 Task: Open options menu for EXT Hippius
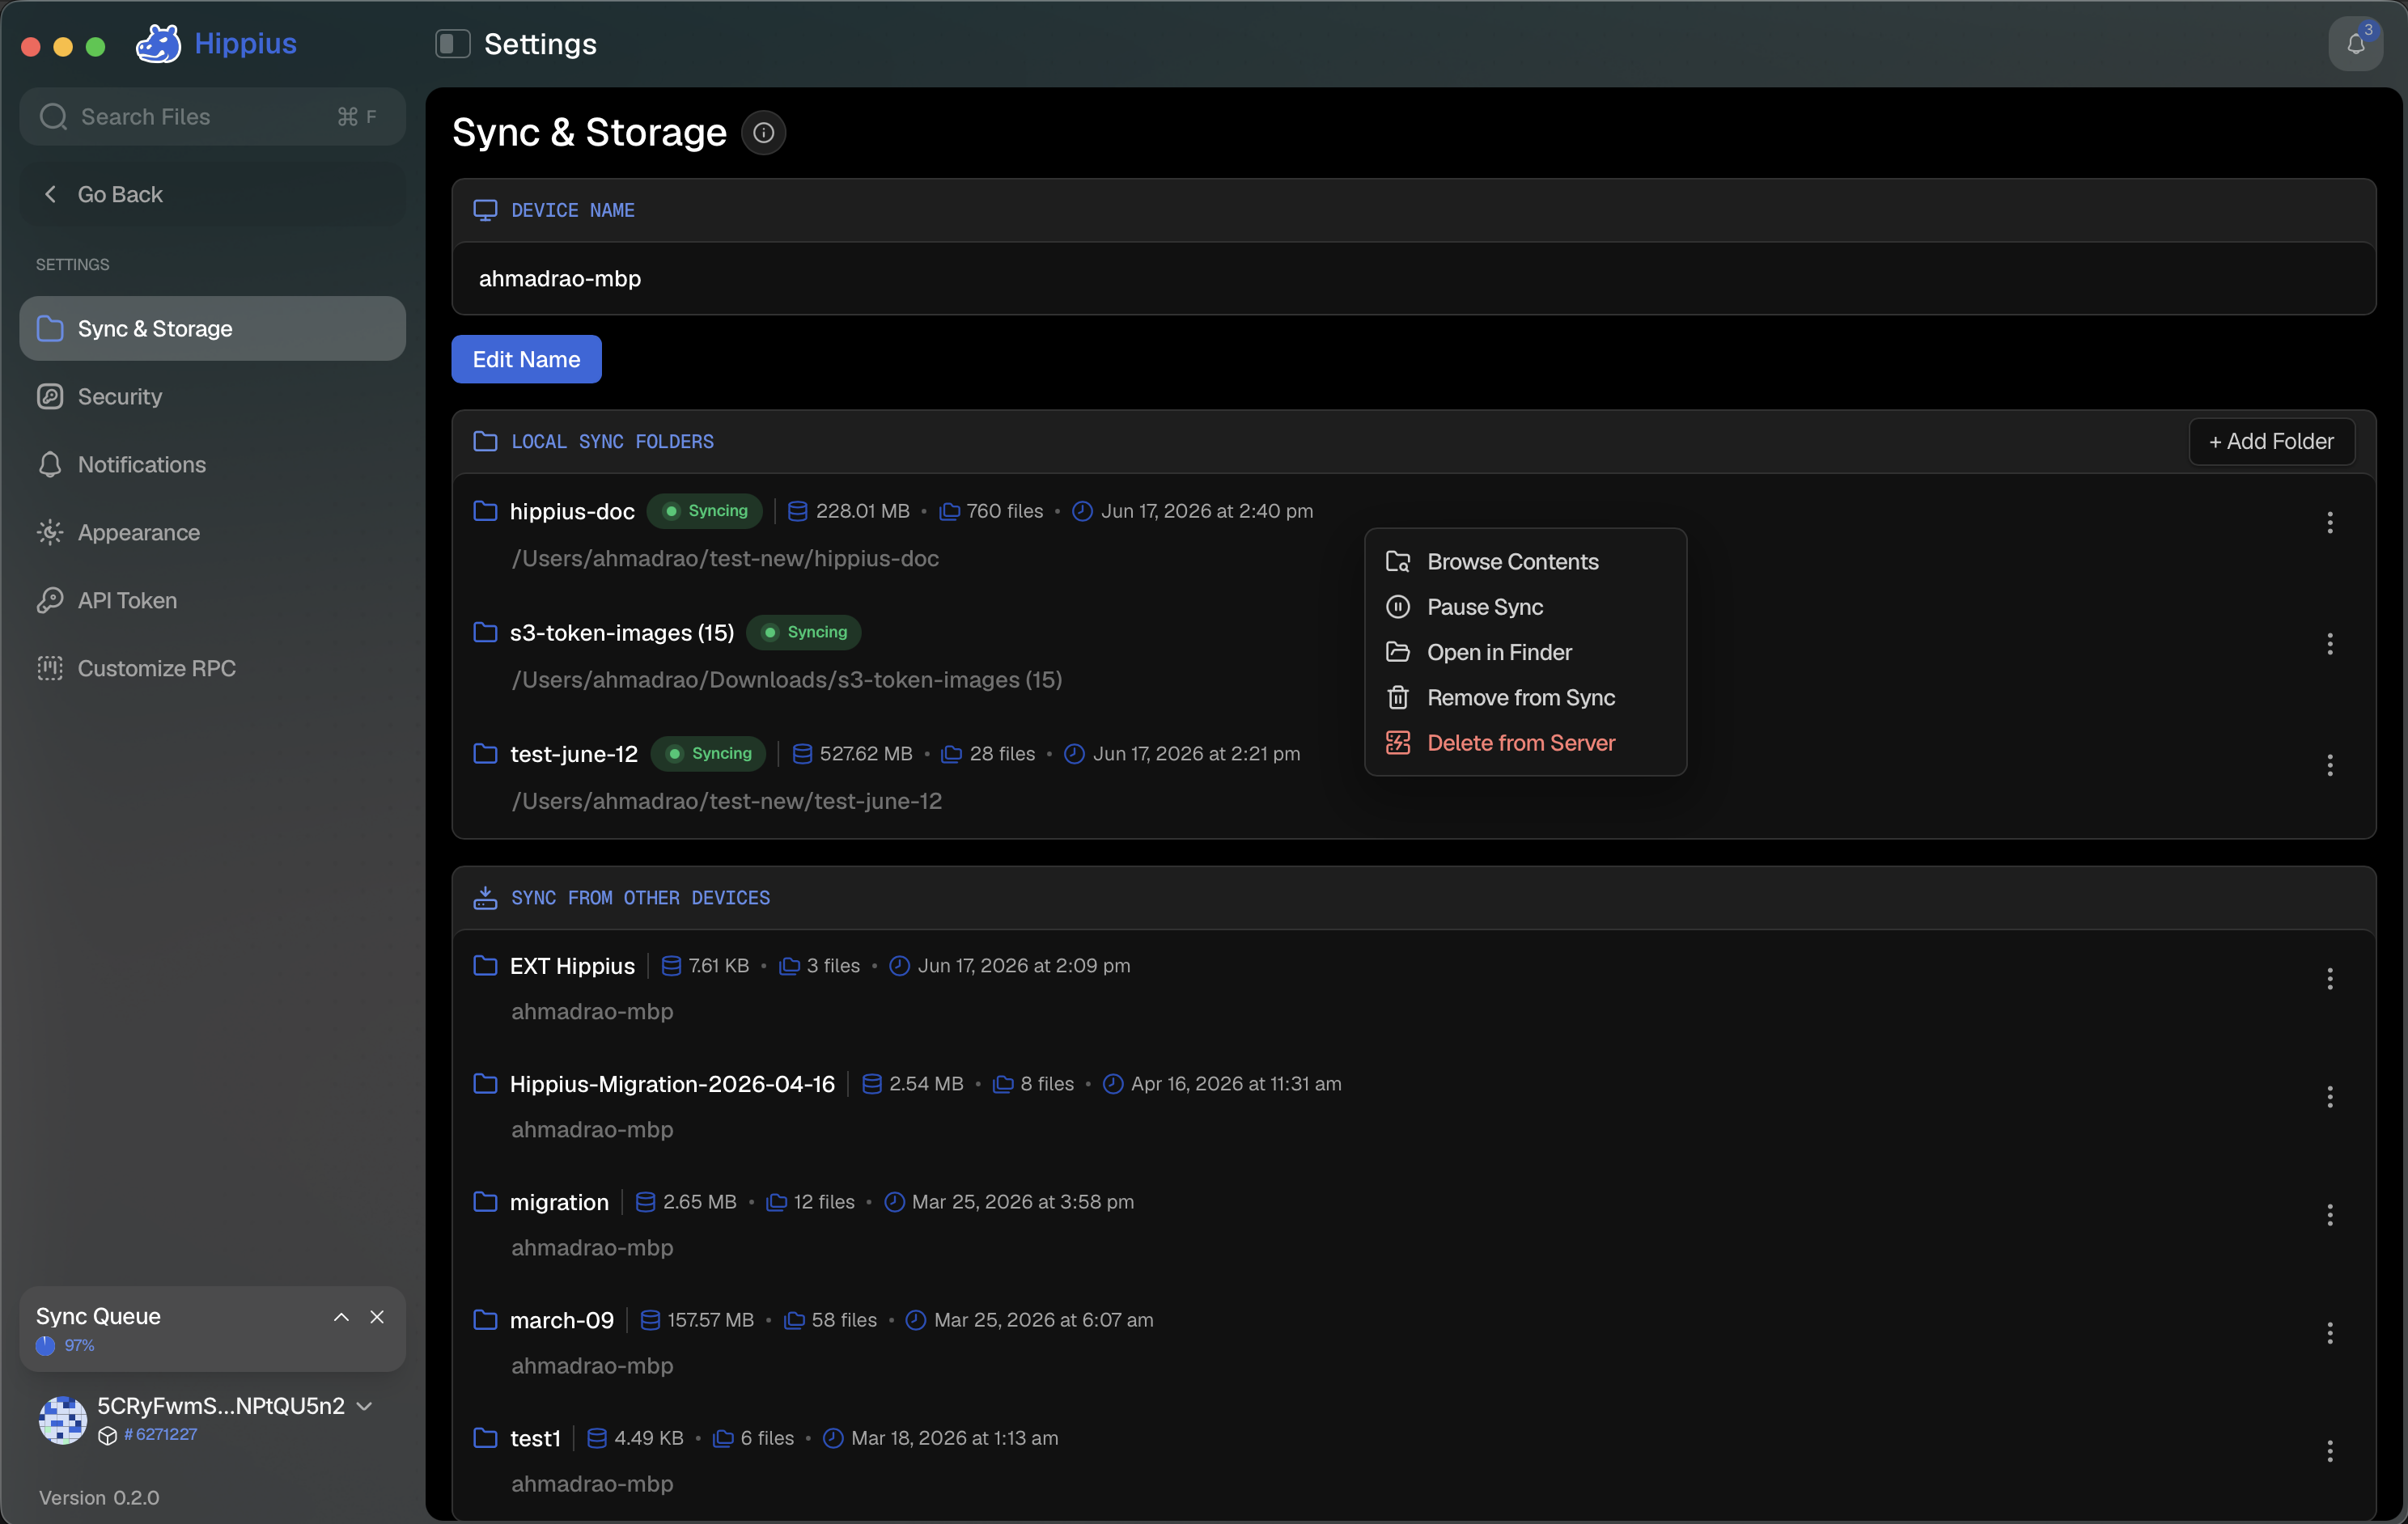coord(2329,979)
